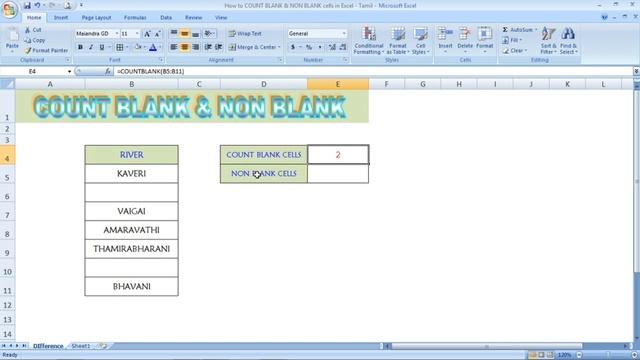640x360 pixels.
Task: Click Merge & Center button
Action: 252,47
